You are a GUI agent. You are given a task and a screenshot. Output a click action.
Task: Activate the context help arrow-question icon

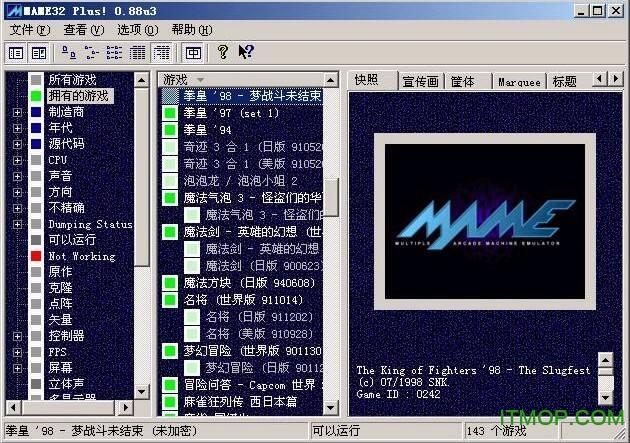[246, 52]
